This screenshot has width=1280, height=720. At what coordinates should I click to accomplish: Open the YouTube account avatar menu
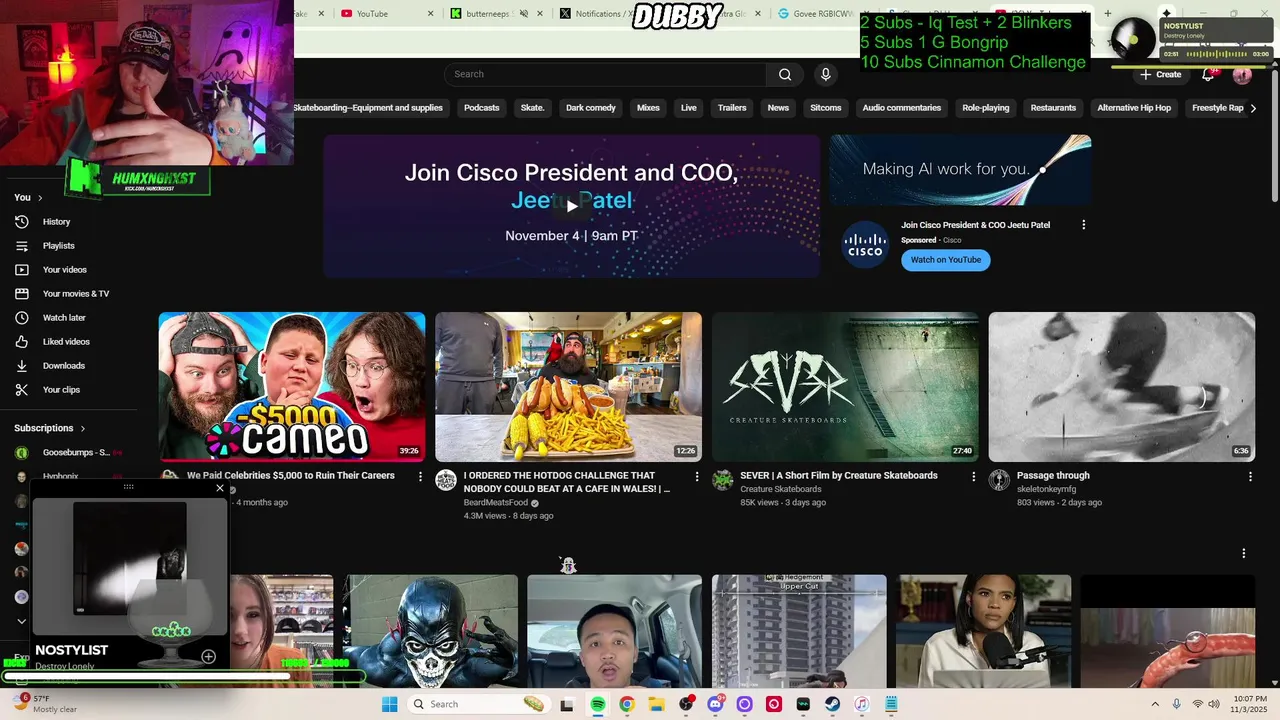click(1242, 75)
